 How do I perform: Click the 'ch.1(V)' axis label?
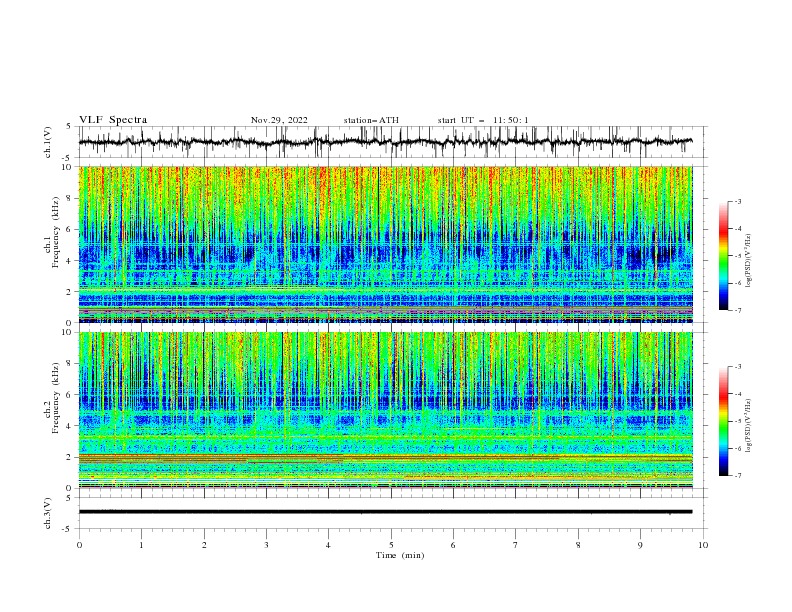(x=48, y=142)
